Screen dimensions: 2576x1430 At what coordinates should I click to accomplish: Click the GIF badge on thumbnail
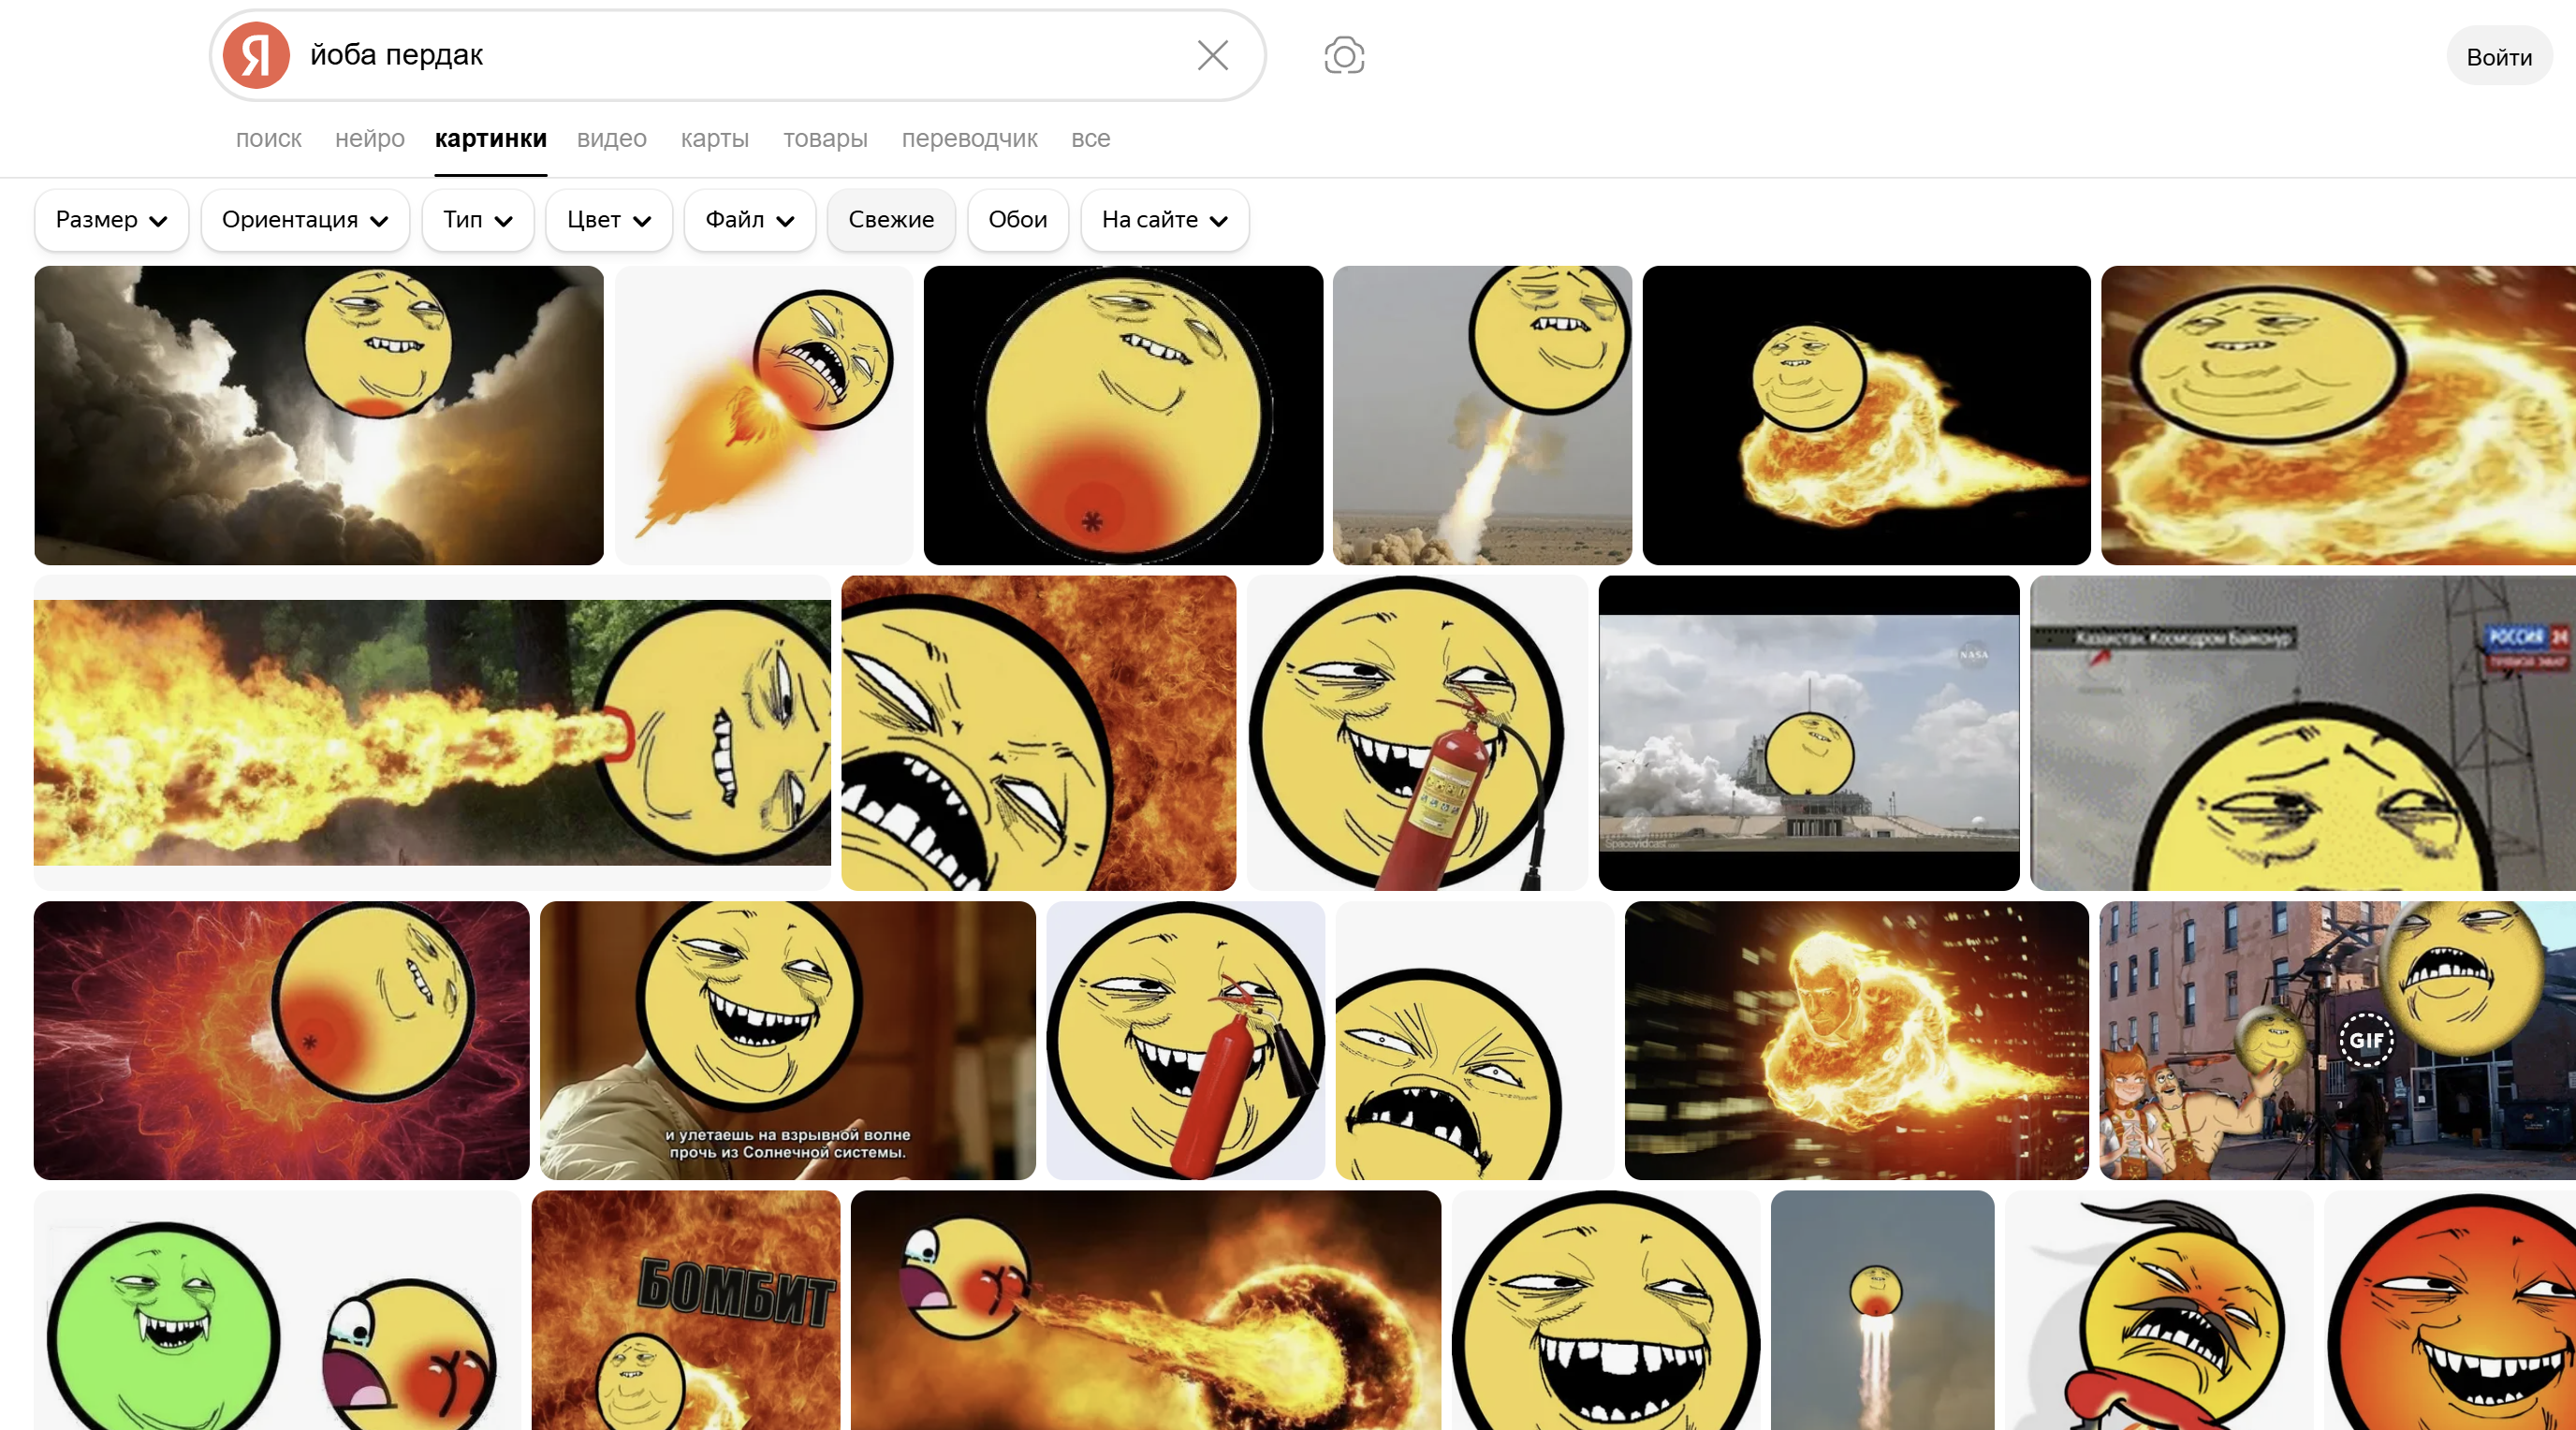(2365, 1040)
